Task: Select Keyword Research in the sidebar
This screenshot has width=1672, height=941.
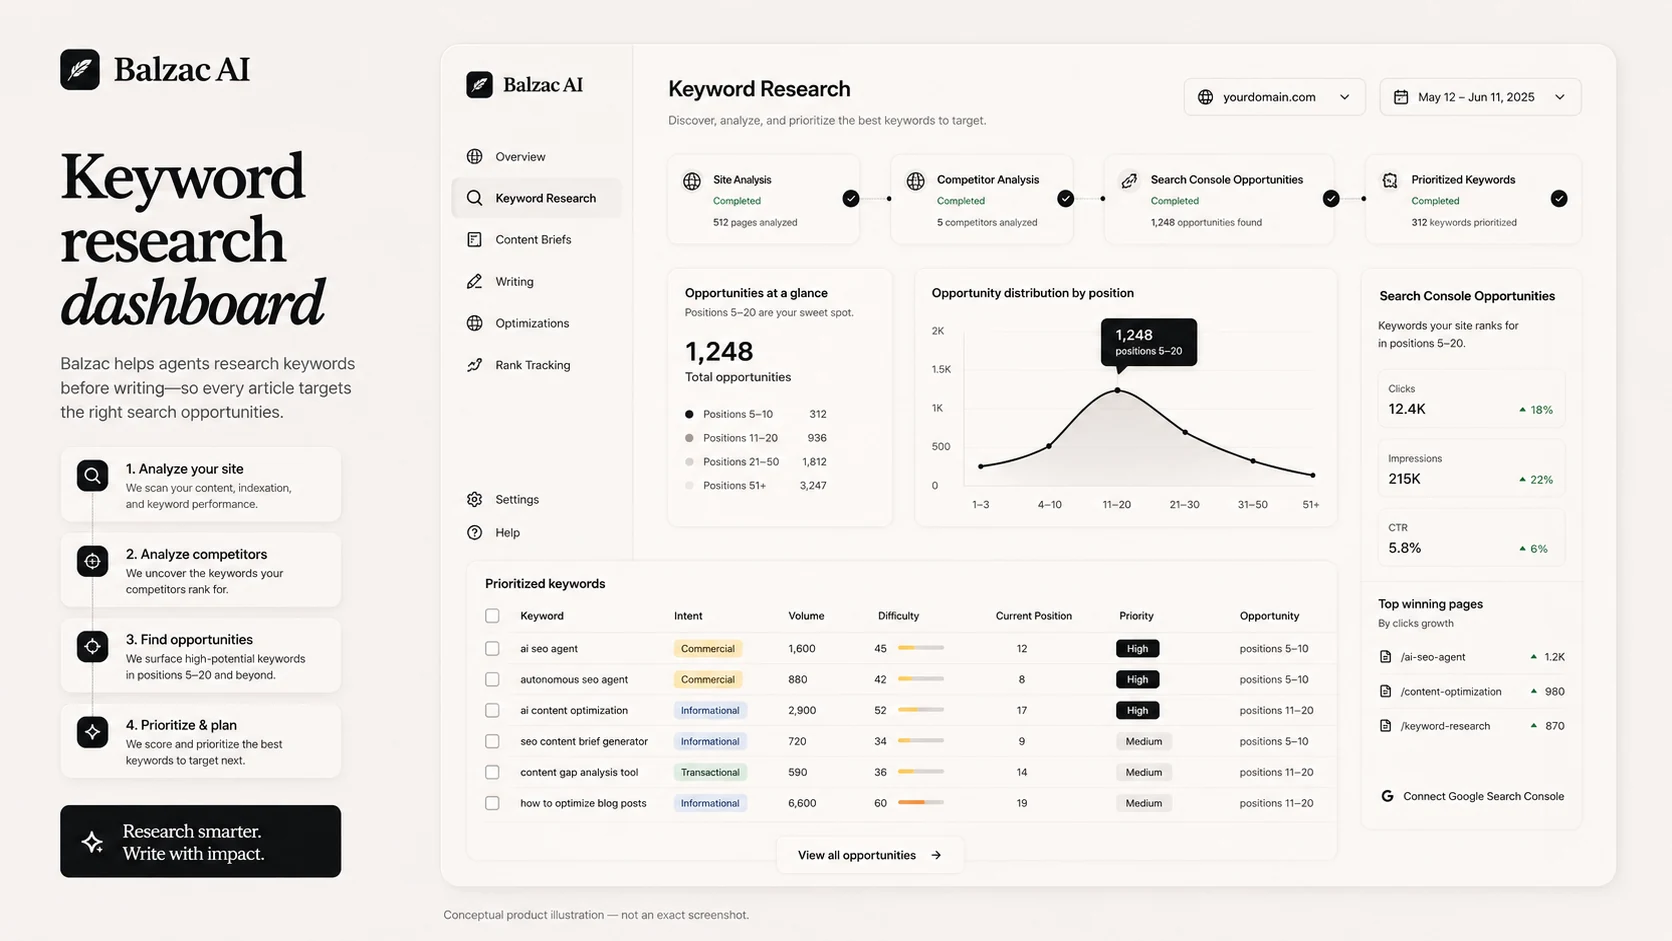Action: tap(536, 198)
